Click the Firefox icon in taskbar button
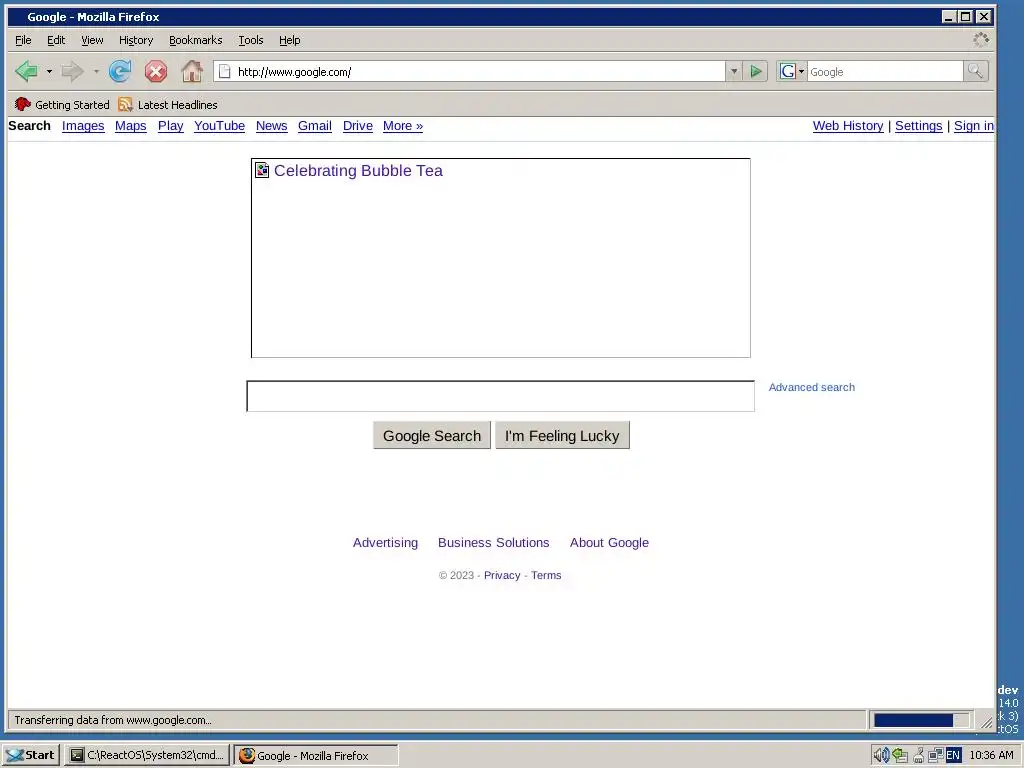 [247, 756]
